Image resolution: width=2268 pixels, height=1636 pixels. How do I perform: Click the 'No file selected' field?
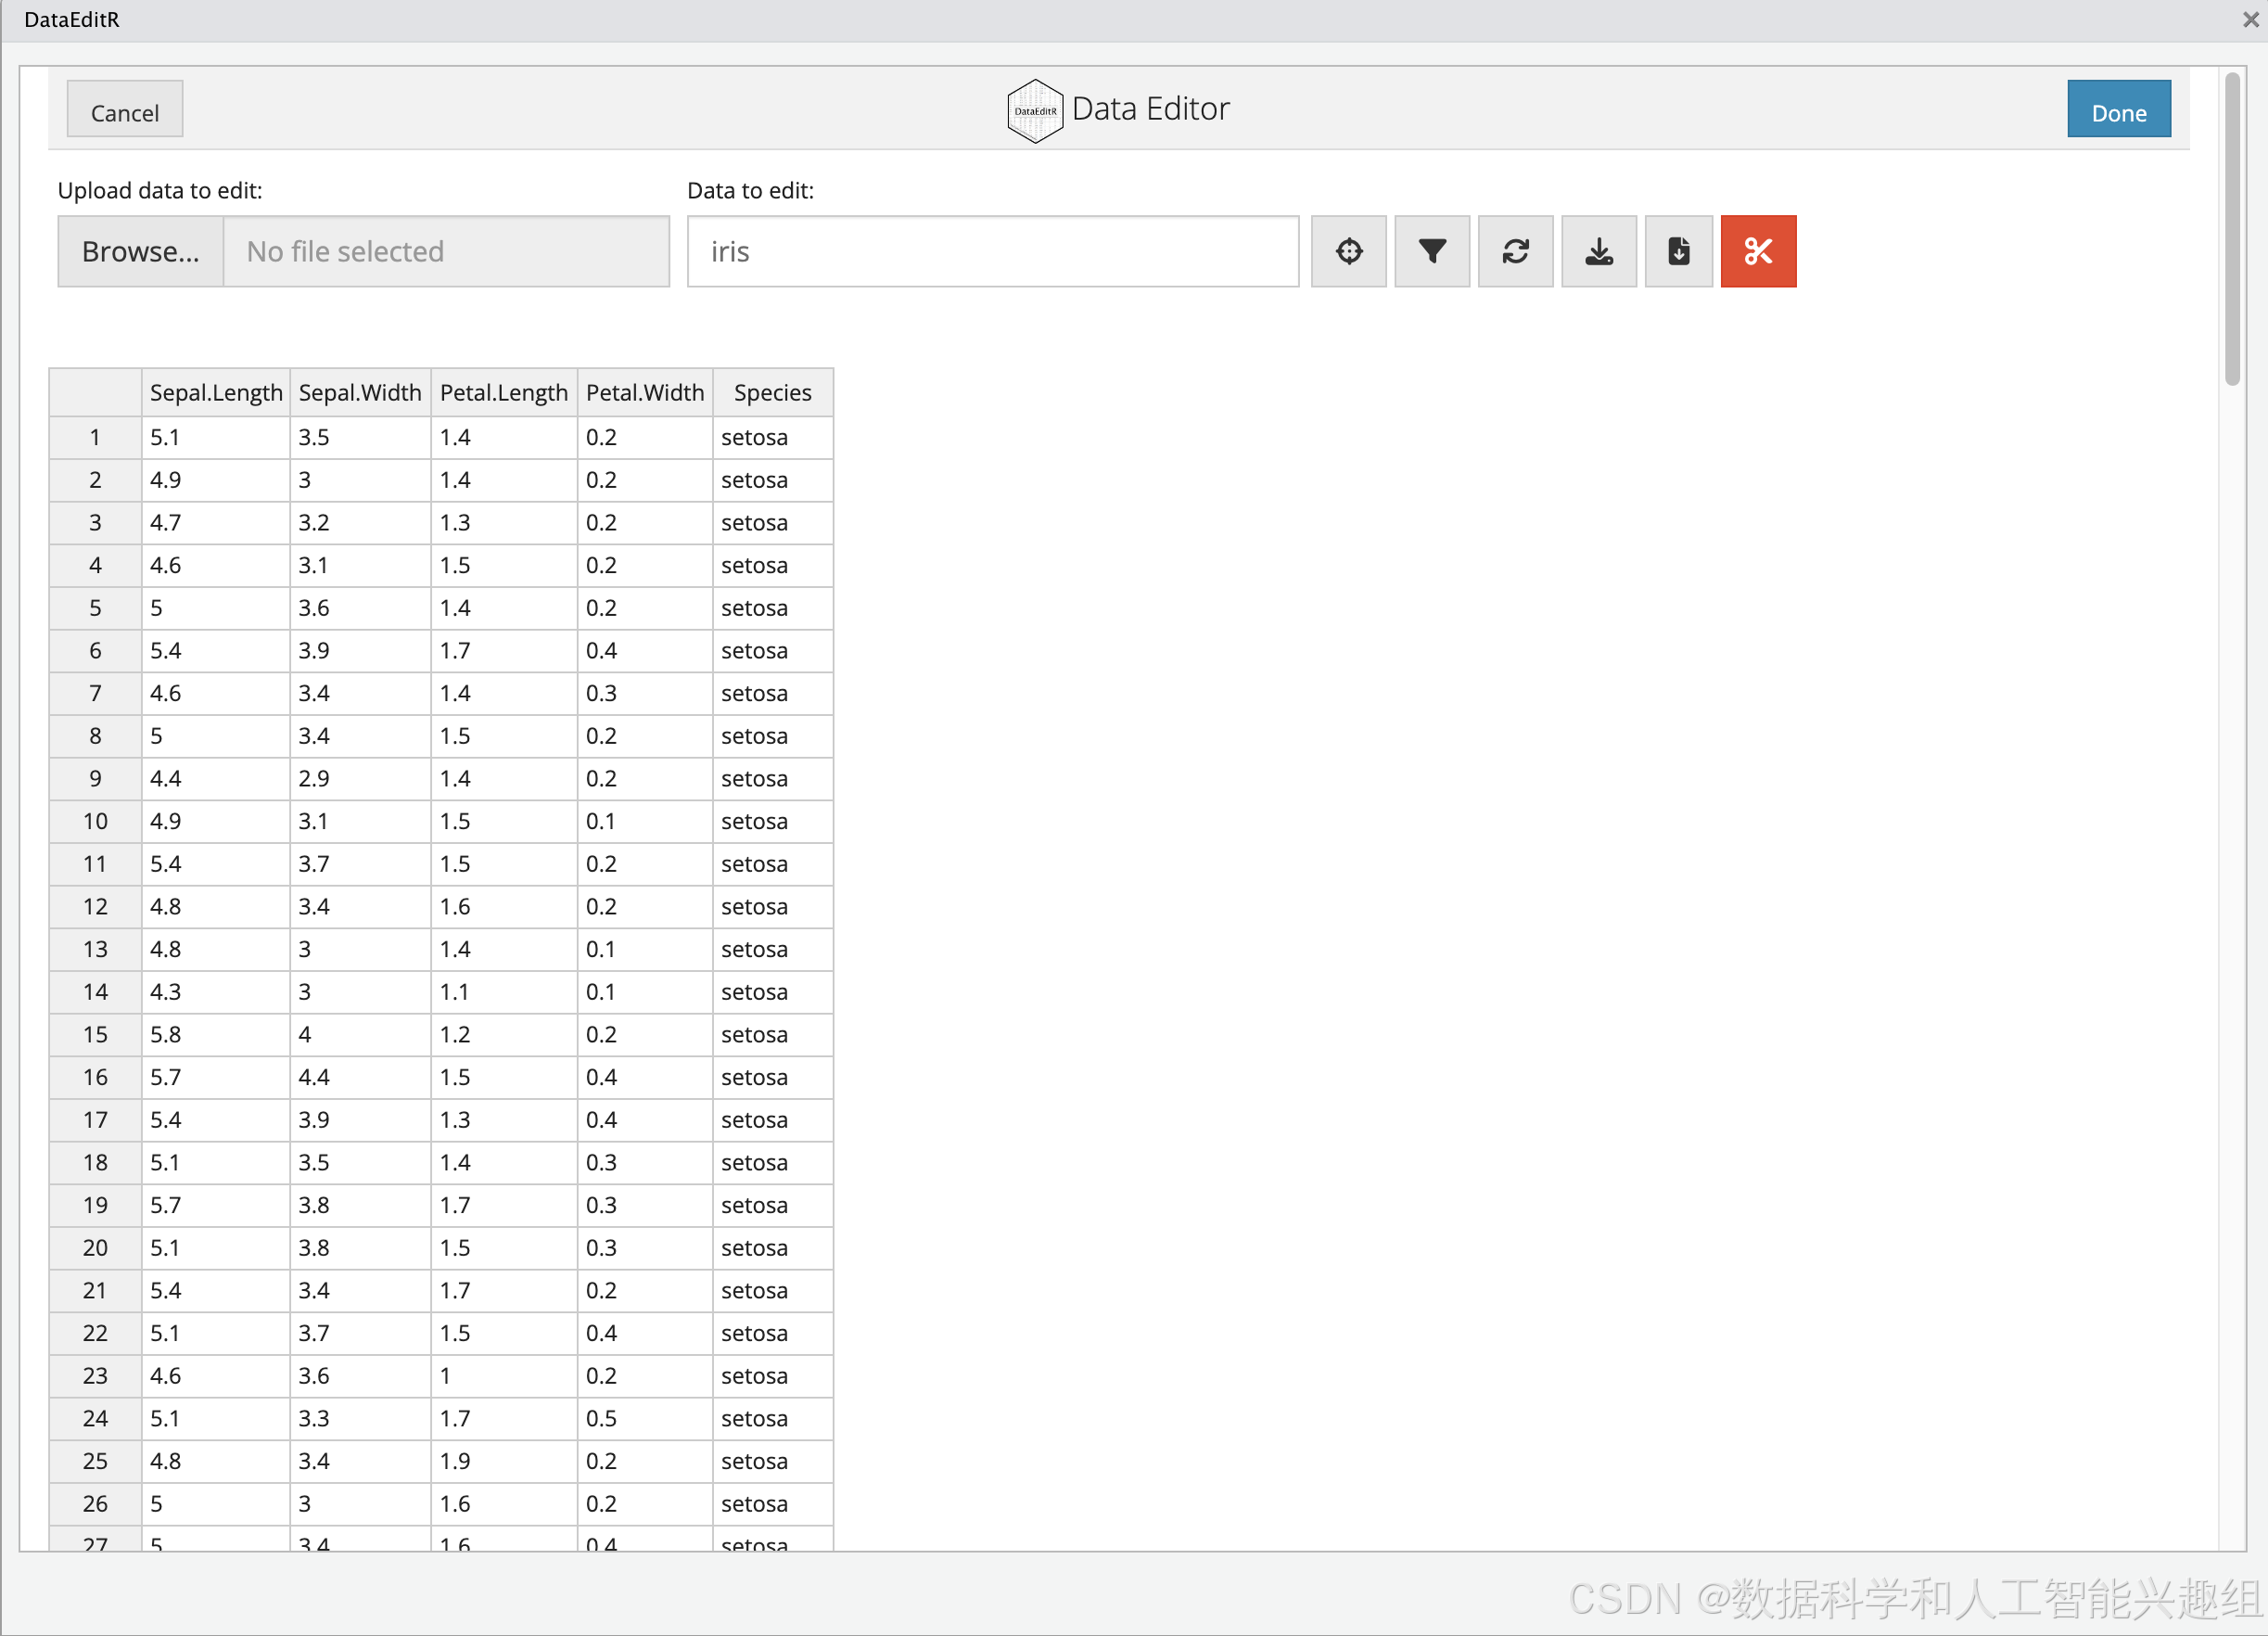point(445,251)
